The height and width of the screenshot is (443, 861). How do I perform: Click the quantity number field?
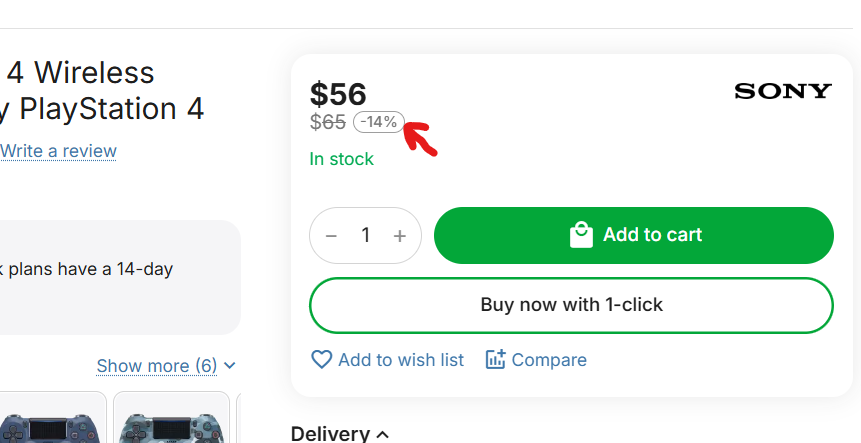[x=366, y=236]
